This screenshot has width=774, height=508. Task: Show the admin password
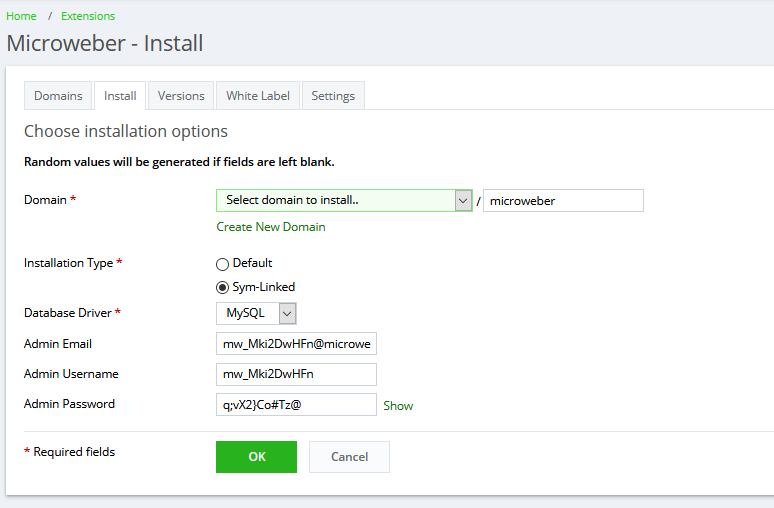398,406
